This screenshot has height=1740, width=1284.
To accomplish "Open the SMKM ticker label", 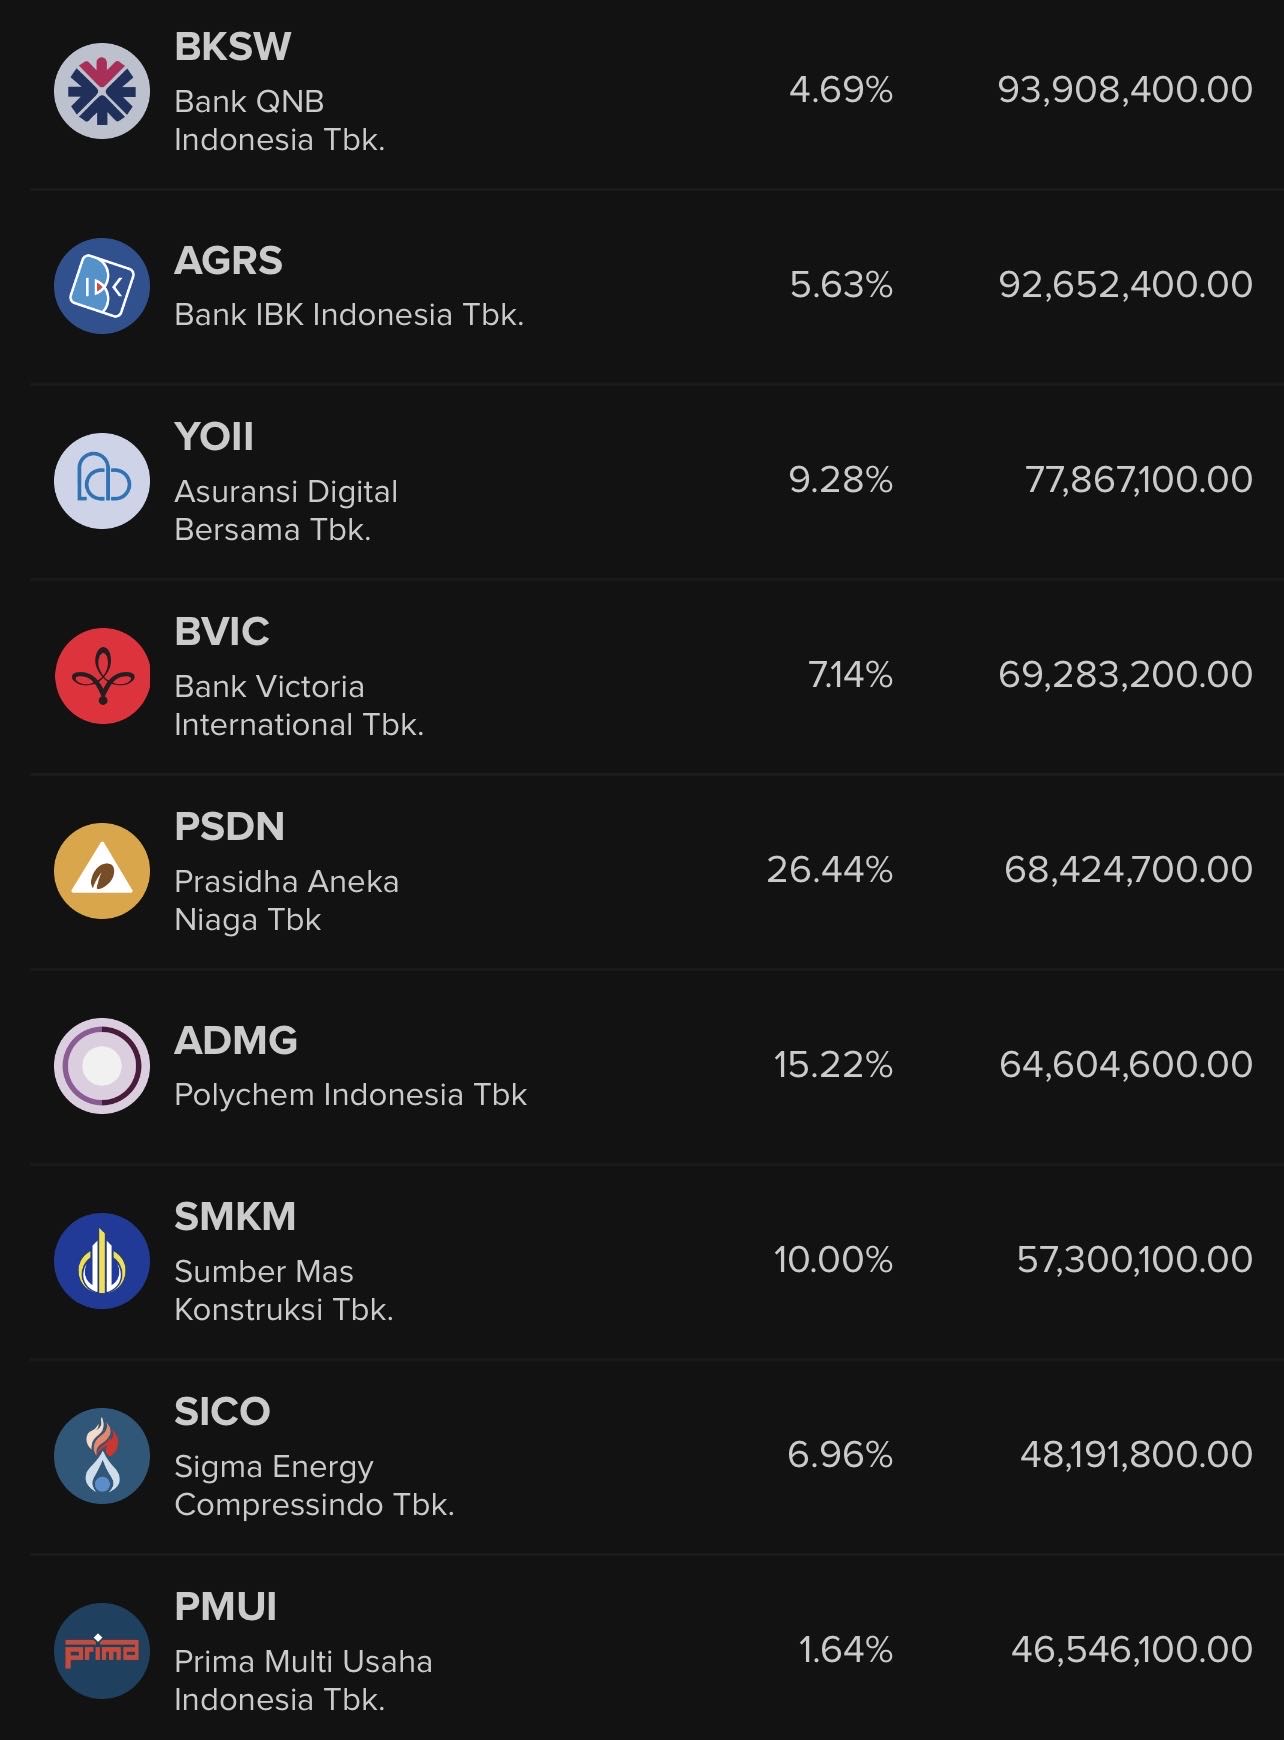I will pos(236,1217).
